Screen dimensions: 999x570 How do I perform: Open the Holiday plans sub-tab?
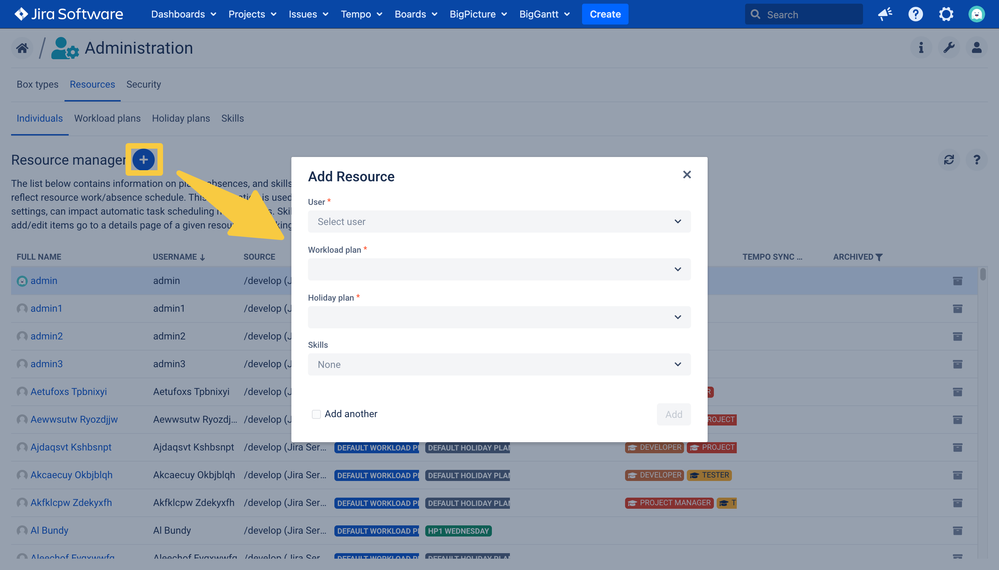tap(181, 118)
